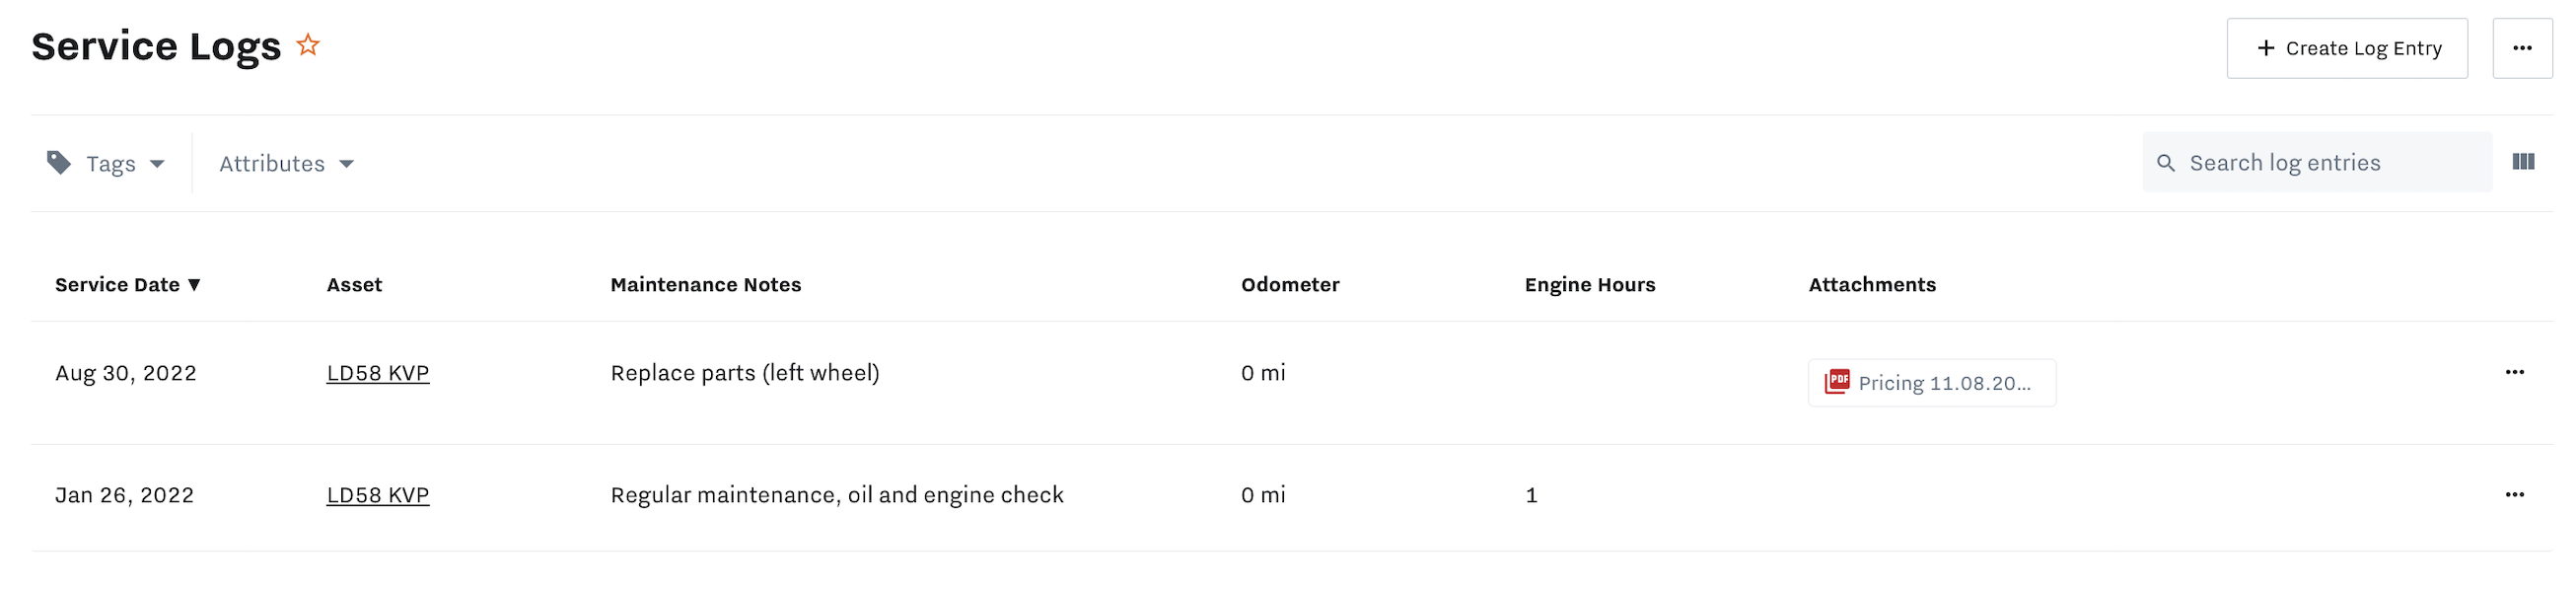
Task: Click the search magnifier icon
Action: 2166,163
